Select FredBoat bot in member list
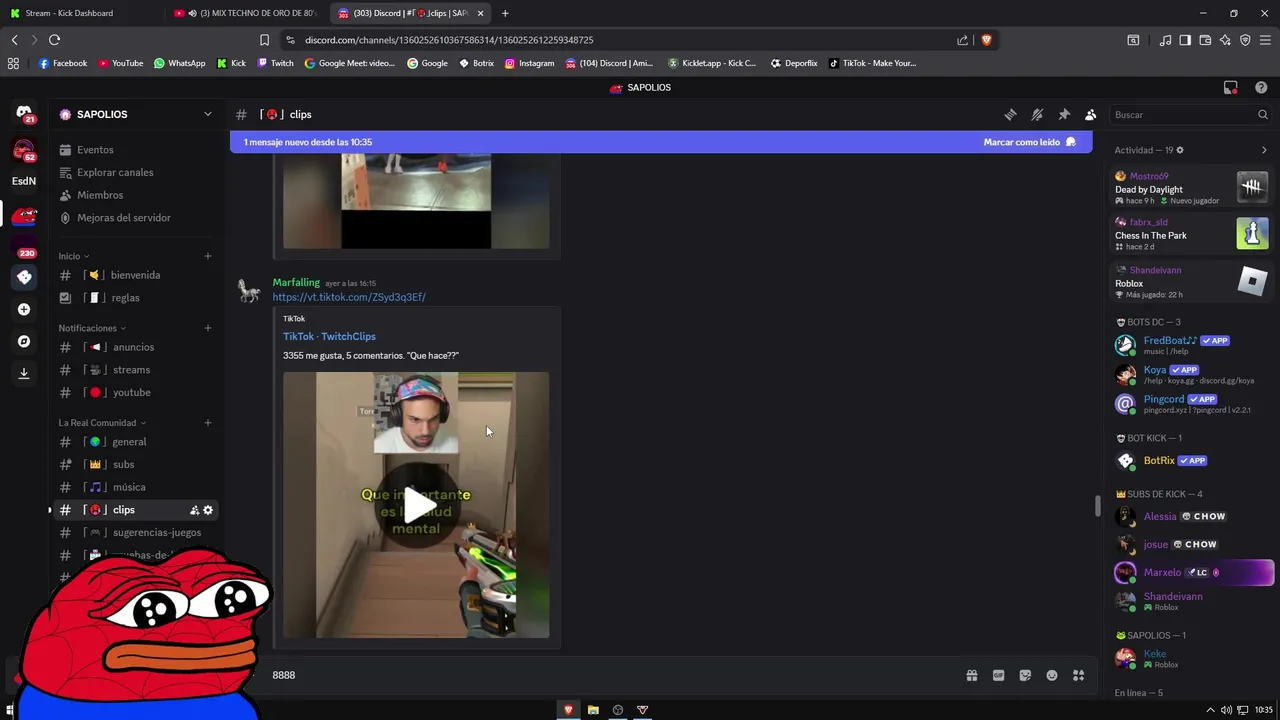 pos(1191,345)
